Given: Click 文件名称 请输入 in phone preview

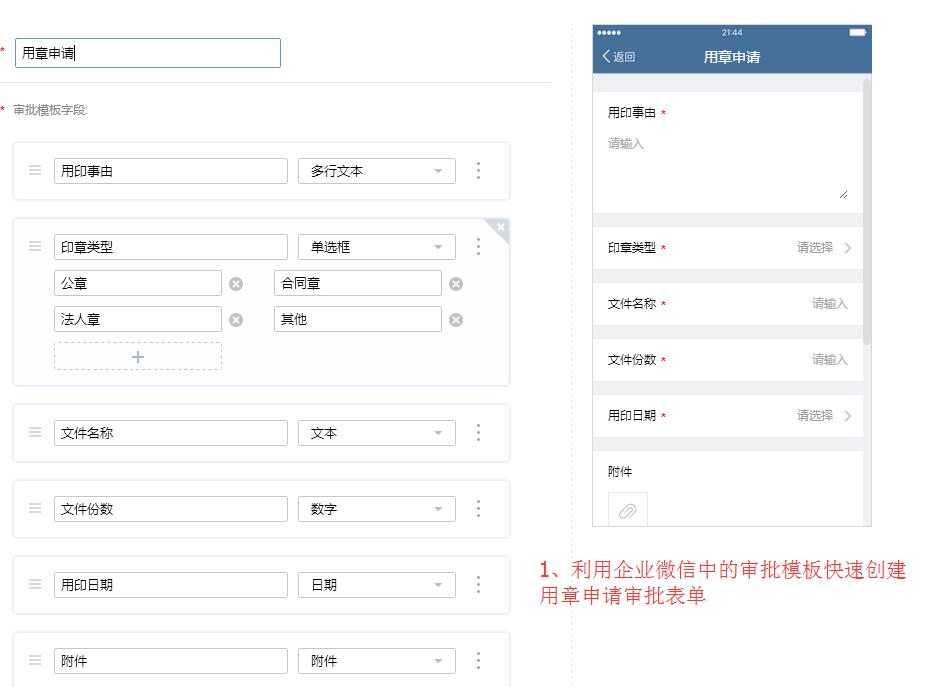Looking at the screenshot, I should (829, 304).
